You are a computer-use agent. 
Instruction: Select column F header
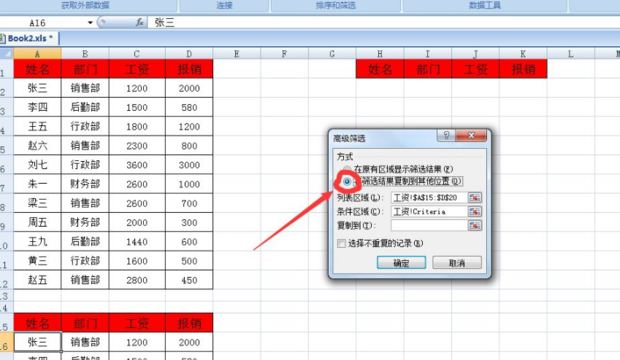click(x=284, y=54)
